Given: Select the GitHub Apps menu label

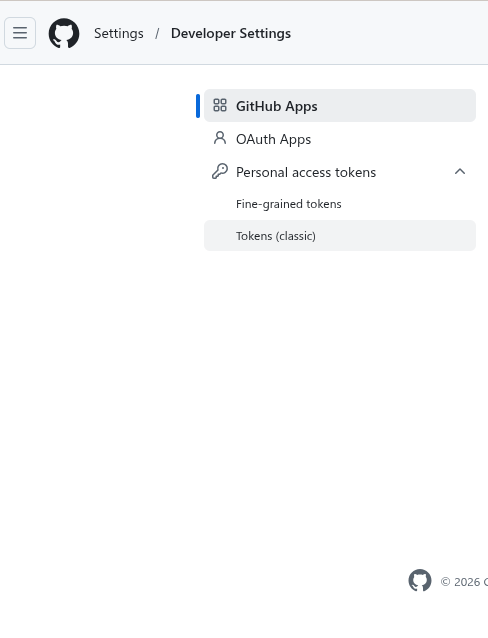Looking at the screenshot, I should point(276,106).
